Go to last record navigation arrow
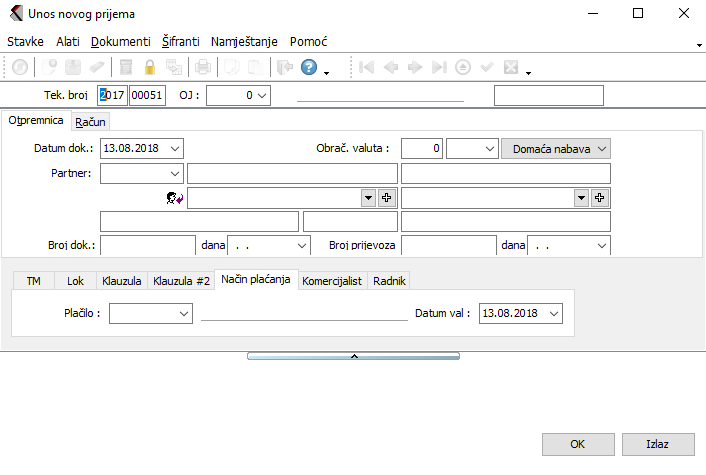 pos(438,67)
